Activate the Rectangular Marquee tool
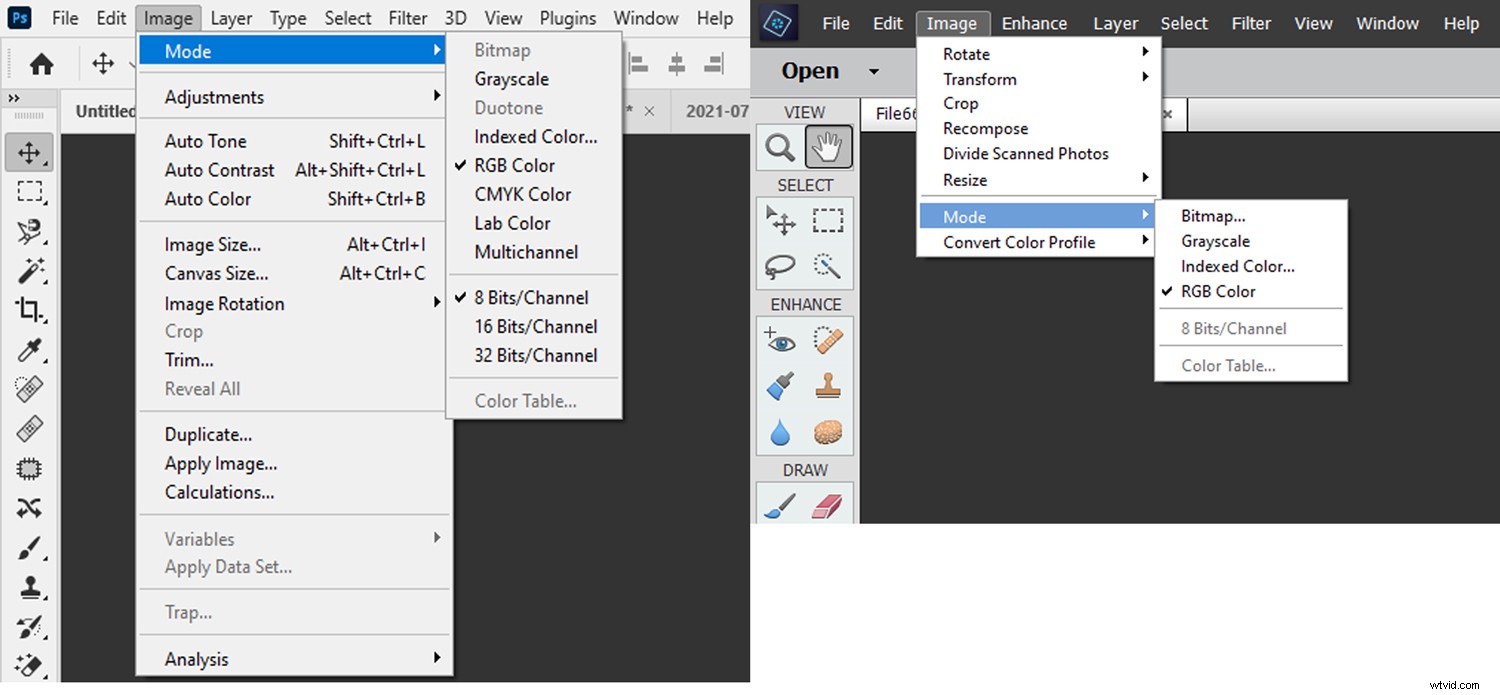This screenshot has width=1500, height=695. coord(29,192)
